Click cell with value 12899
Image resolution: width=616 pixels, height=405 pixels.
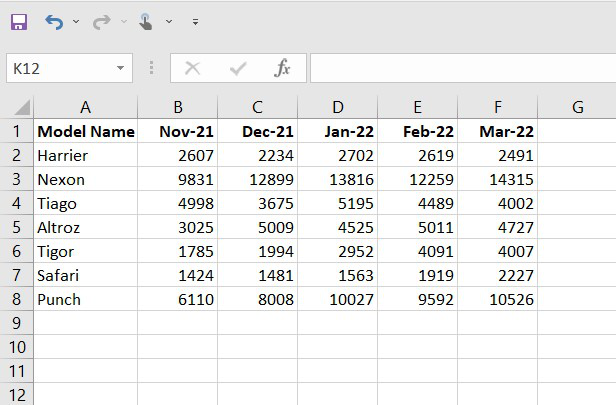258,179
